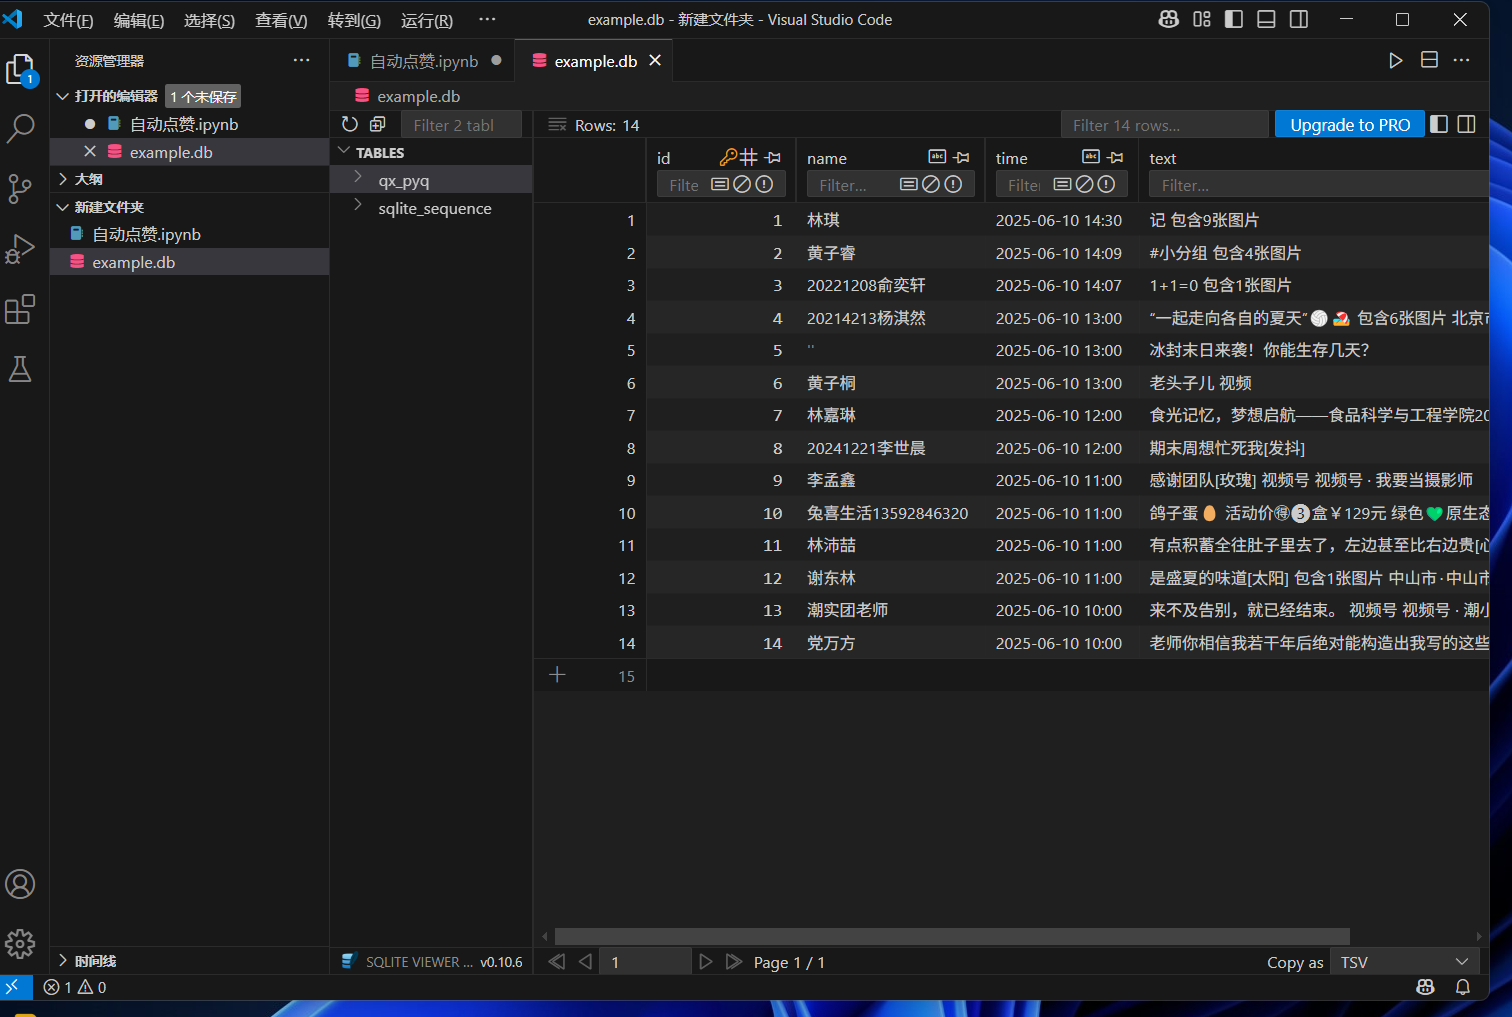Click the errors and warnings status entry

pyautogui.click(x=75, y=987)
